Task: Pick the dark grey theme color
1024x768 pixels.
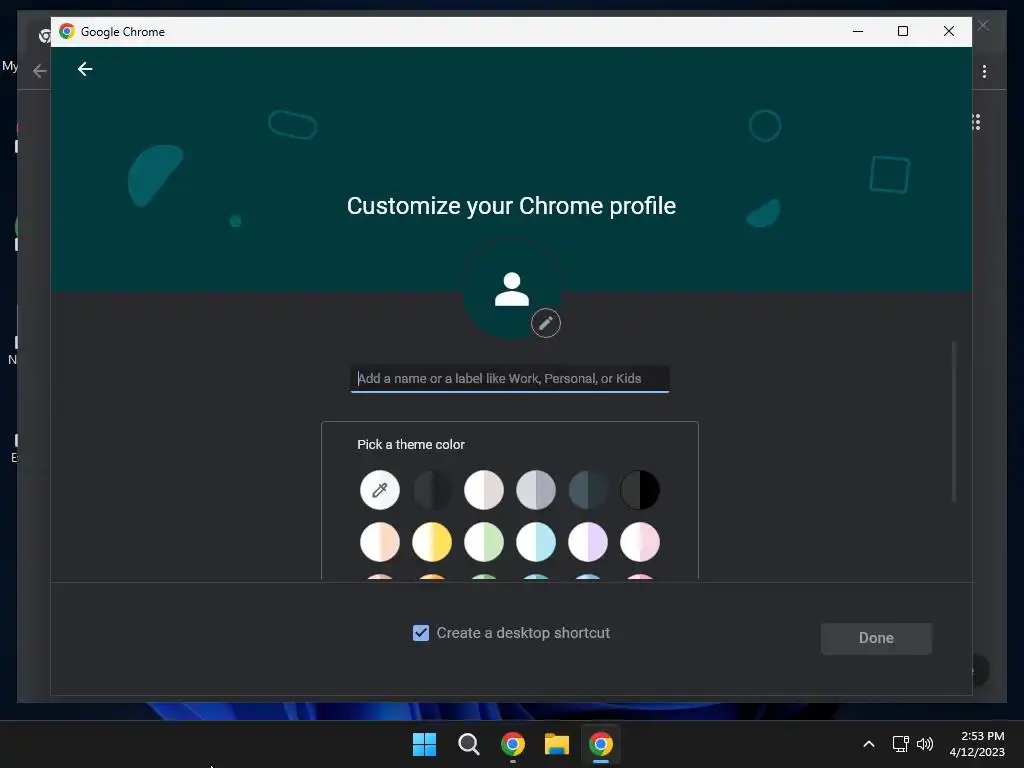Action: click(432, 489)
